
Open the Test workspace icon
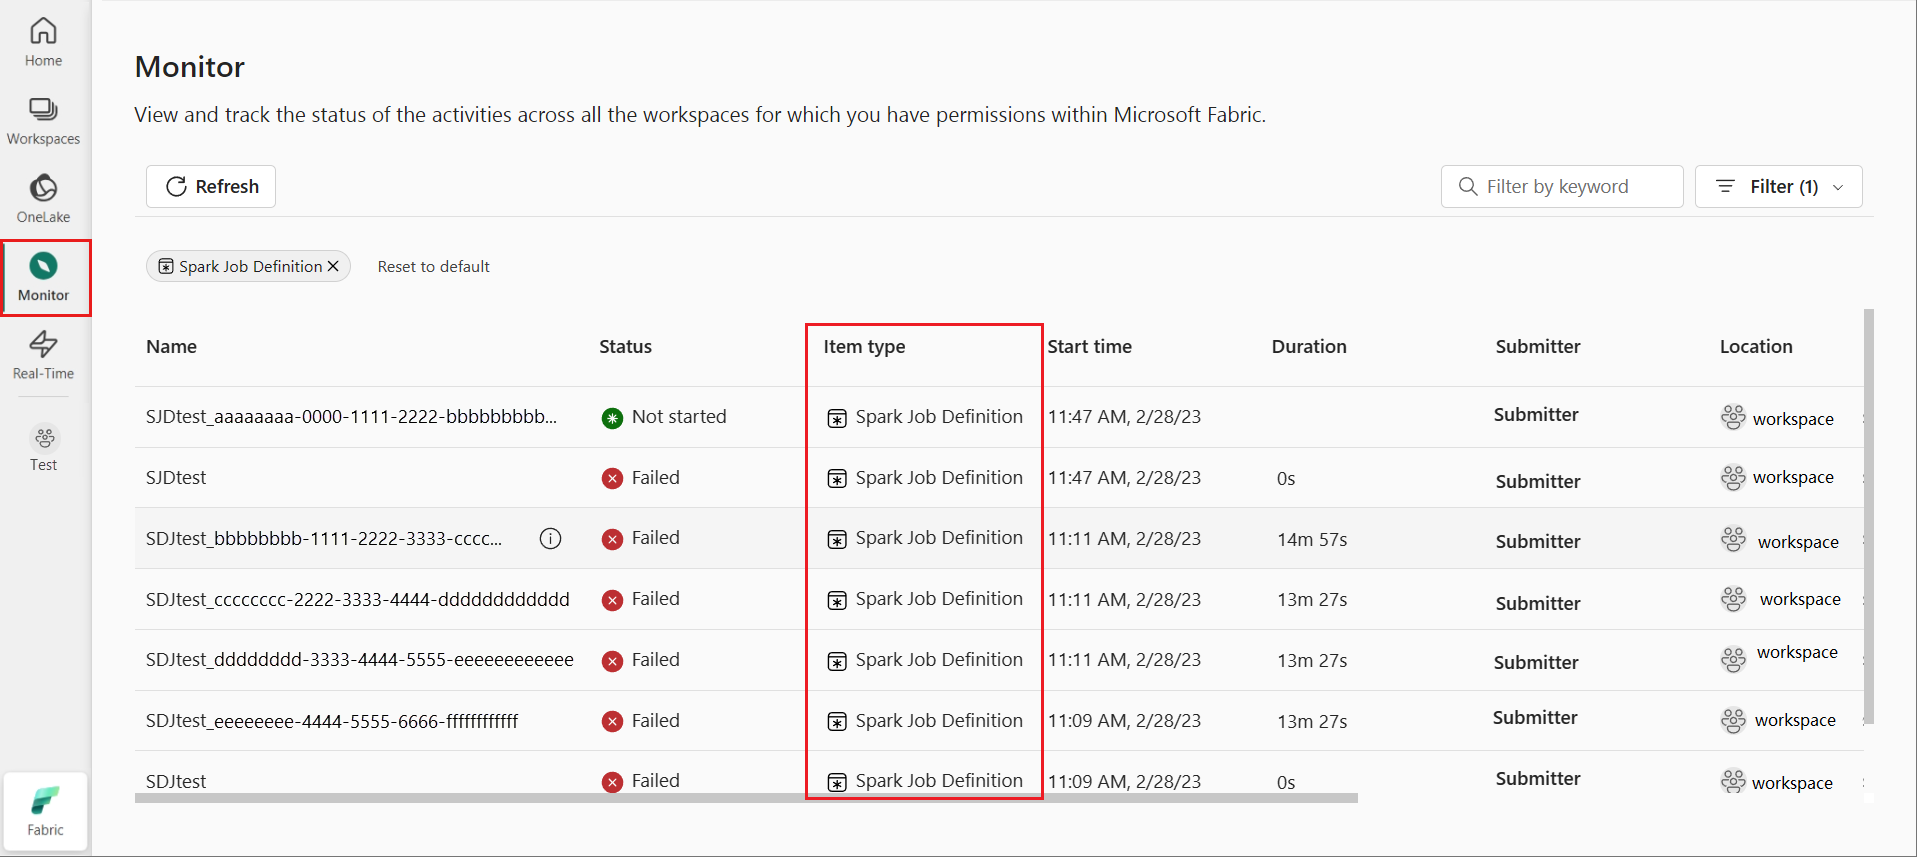point(44,447)
